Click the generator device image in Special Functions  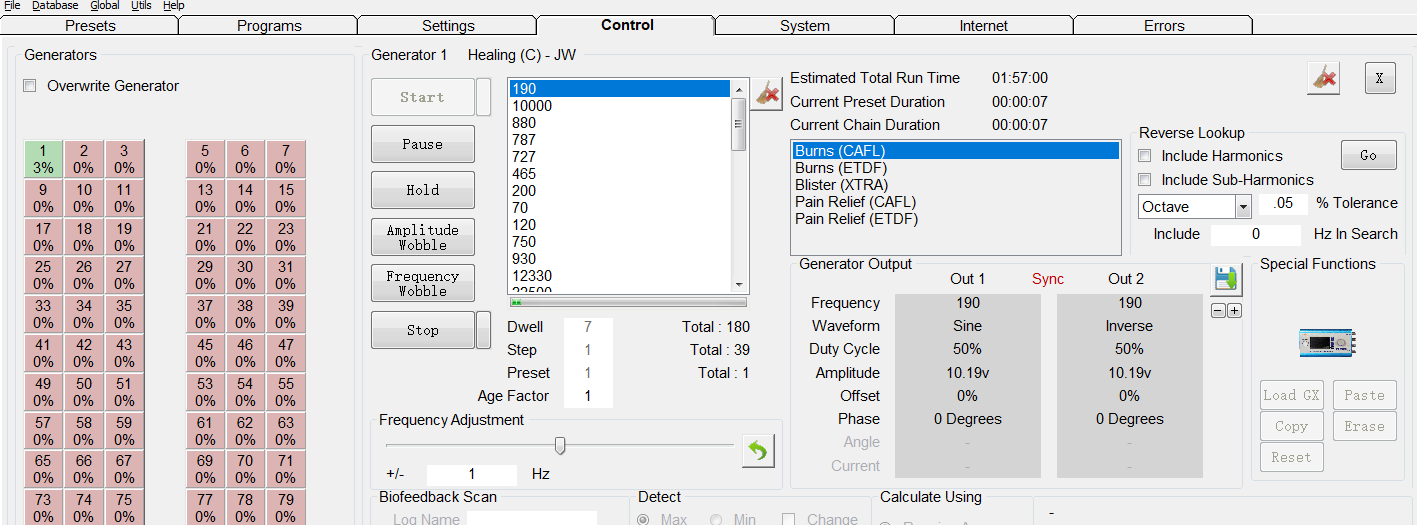click(x=1326, y=342)
